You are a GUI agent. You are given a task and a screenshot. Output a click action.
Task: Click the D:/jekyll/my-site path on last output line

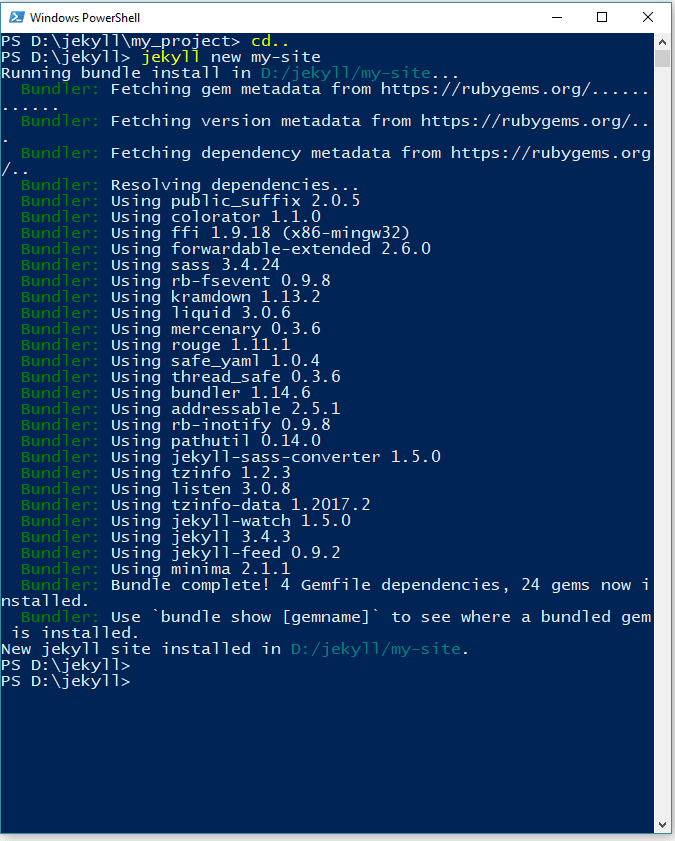[x=375, y=649]
